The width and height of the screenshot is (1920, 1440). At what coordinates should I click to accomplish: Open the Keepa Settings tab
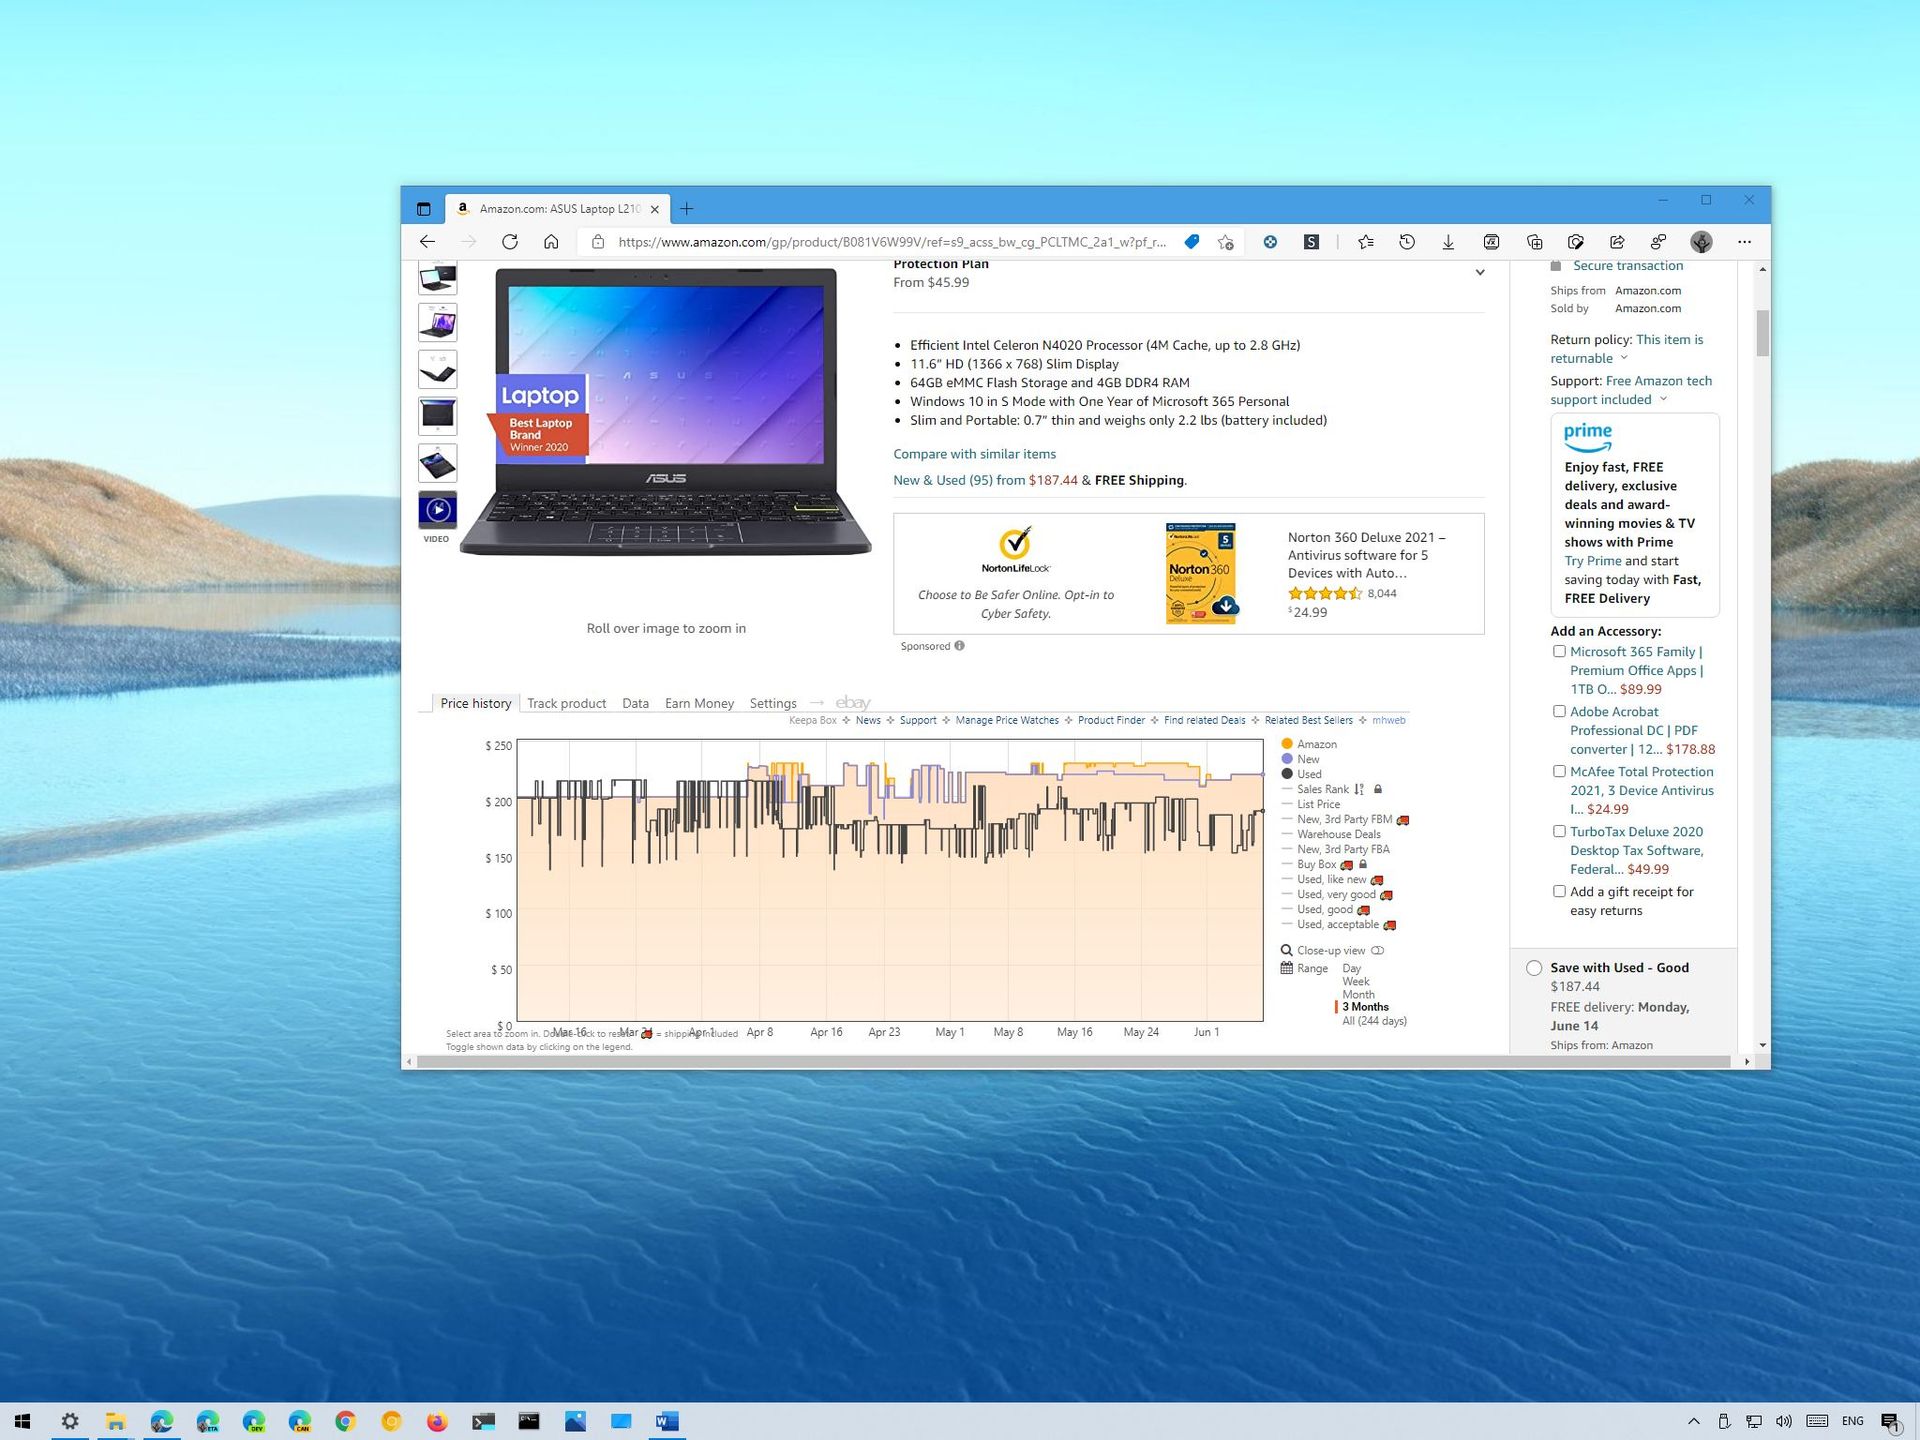tap(772, 703)
